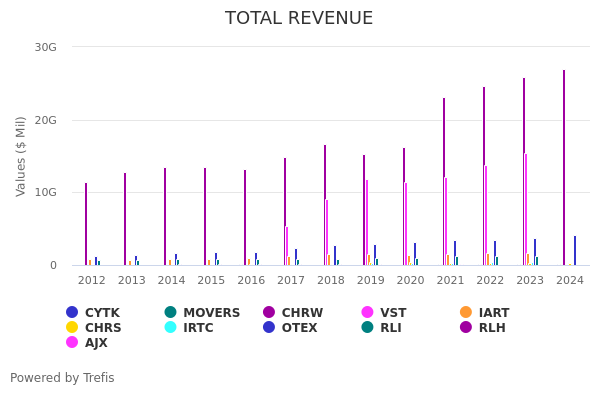Select the pink bar for 2023
Viewport: 600px width, 400px height.
pyautogui.click(x=526, y=210)
